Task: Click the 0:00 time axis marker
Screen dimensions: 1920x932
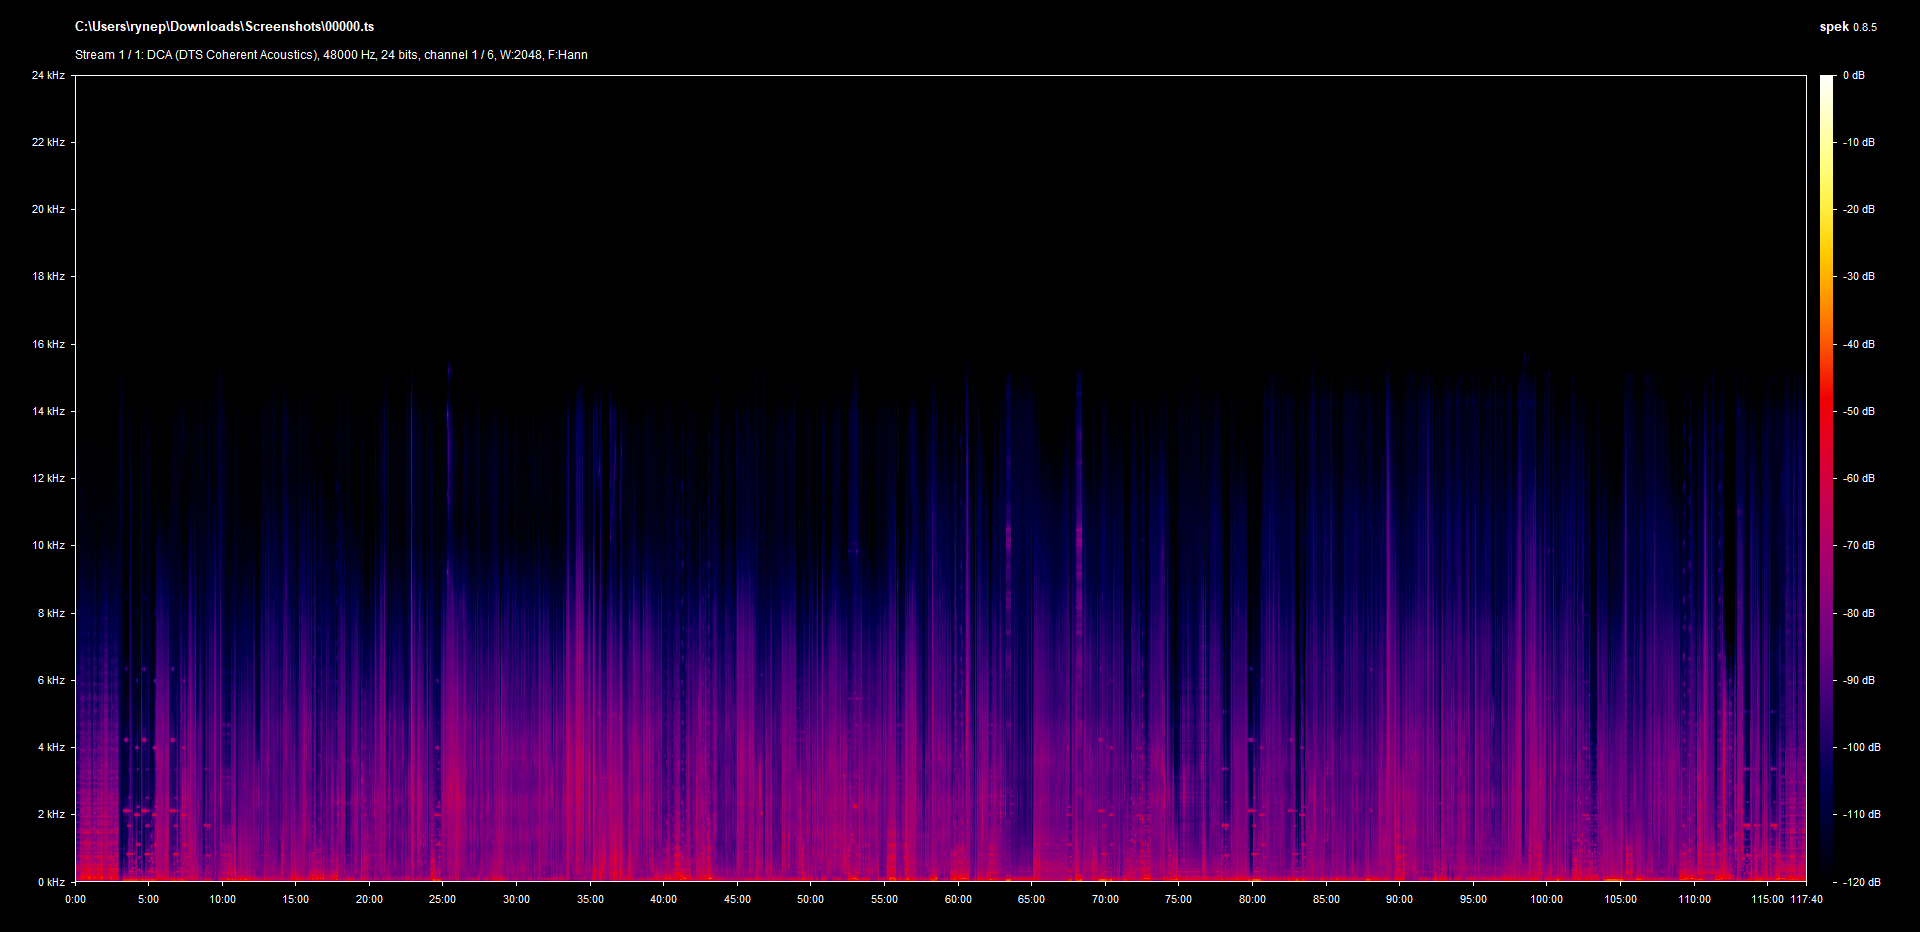Action: click(76, 899)
